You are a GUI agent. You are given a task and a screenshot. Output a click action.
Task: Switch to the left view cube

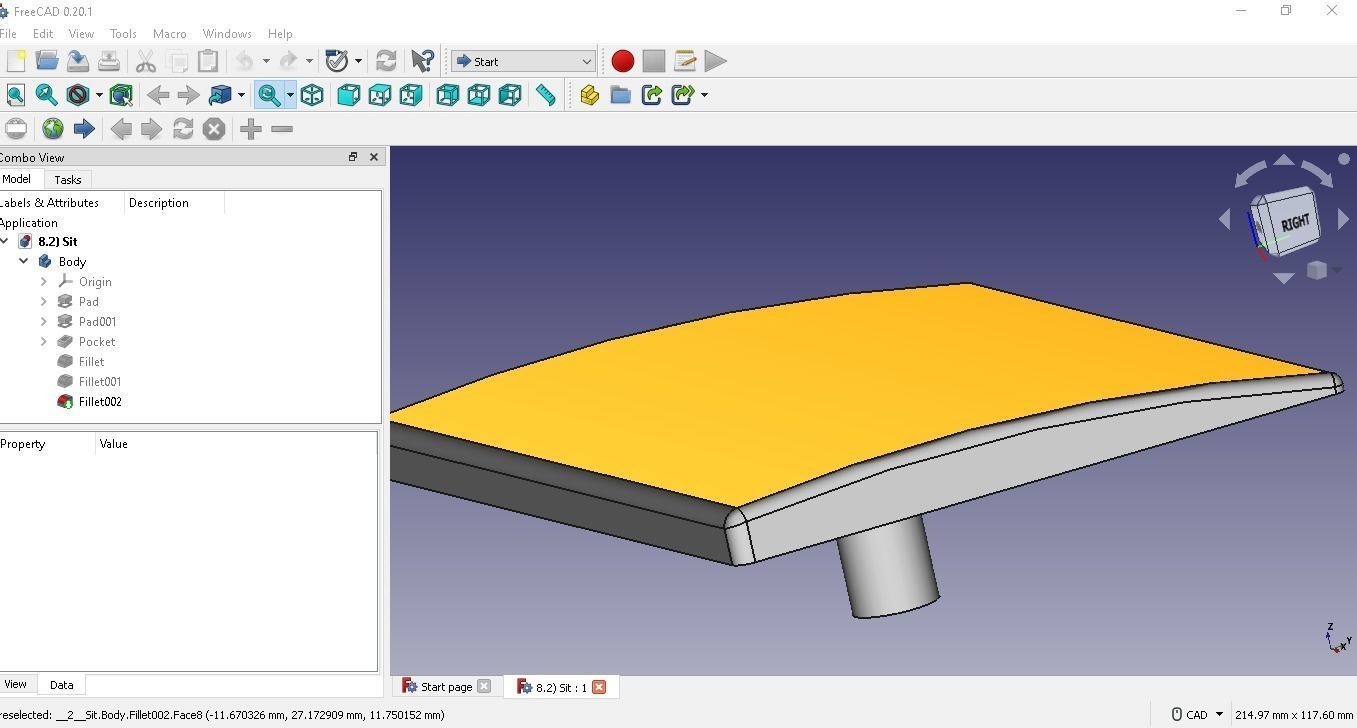pyautogui.click(x=509, y=95)
